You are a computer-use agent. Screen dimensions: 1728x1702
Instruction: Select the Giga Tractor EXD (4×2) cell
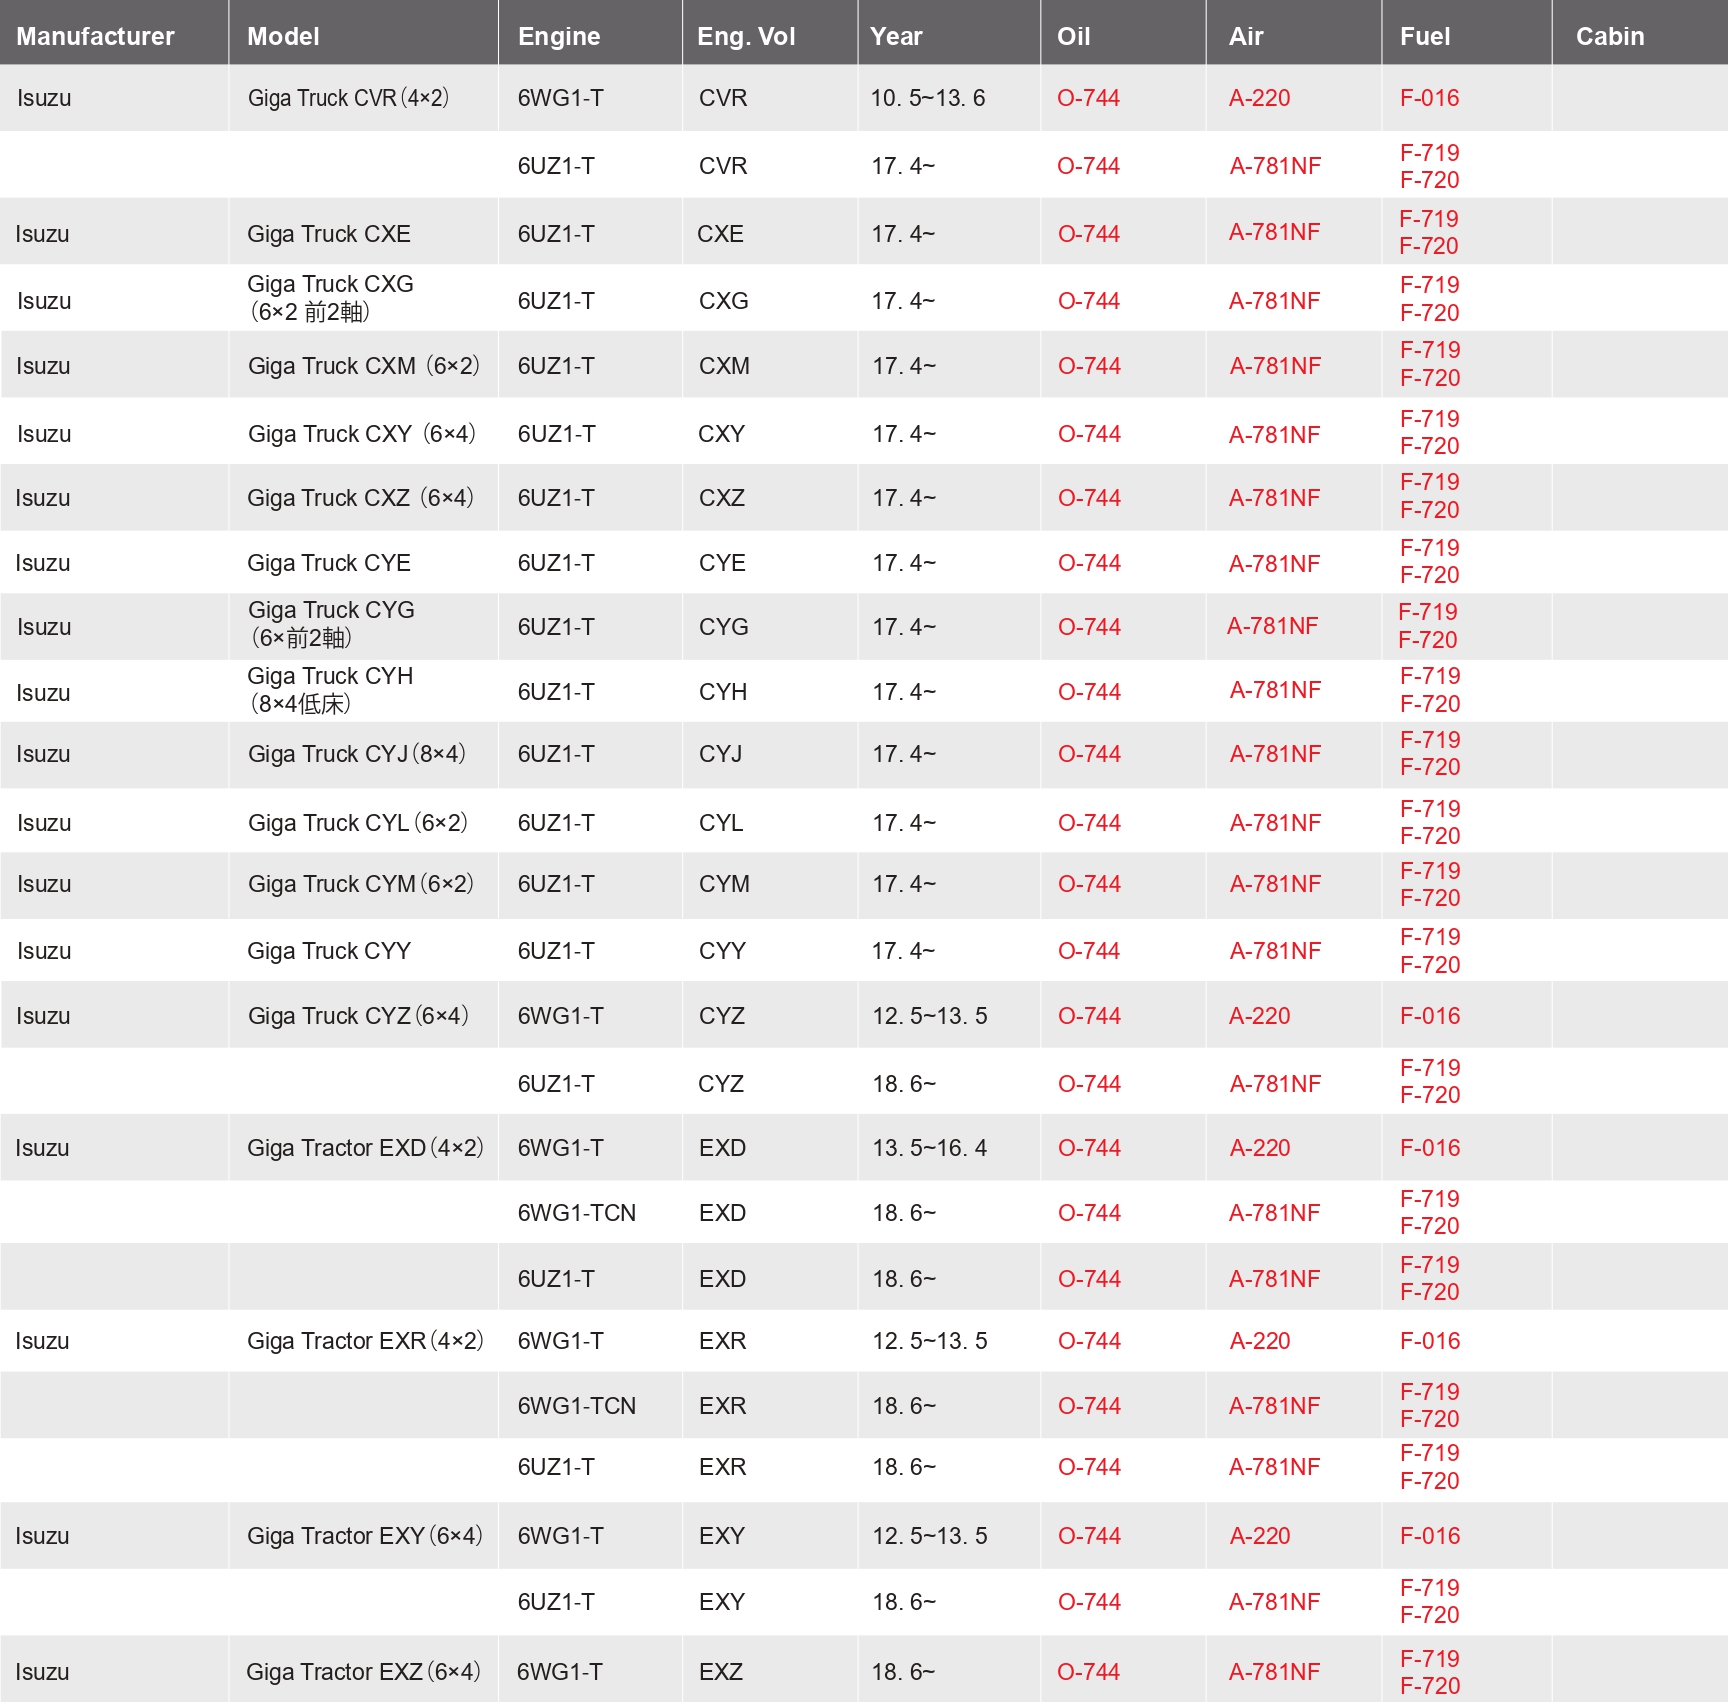(366, 1148)
